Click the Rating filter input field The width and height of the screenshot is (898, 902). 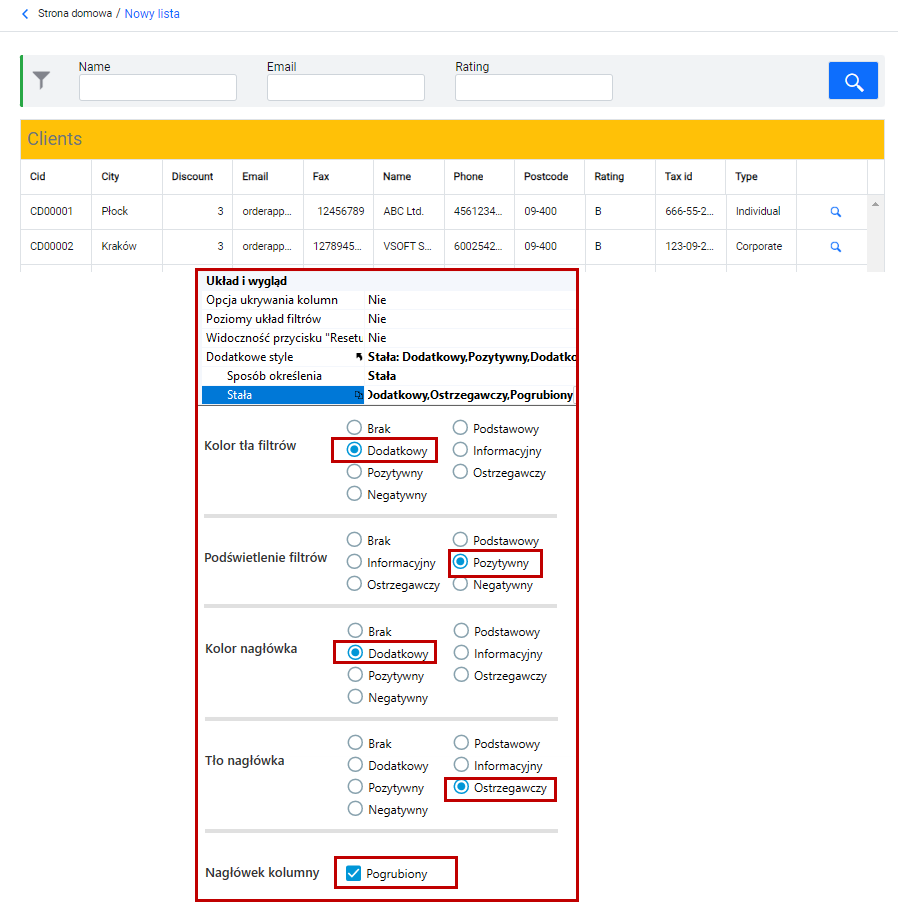click(534, 87)
